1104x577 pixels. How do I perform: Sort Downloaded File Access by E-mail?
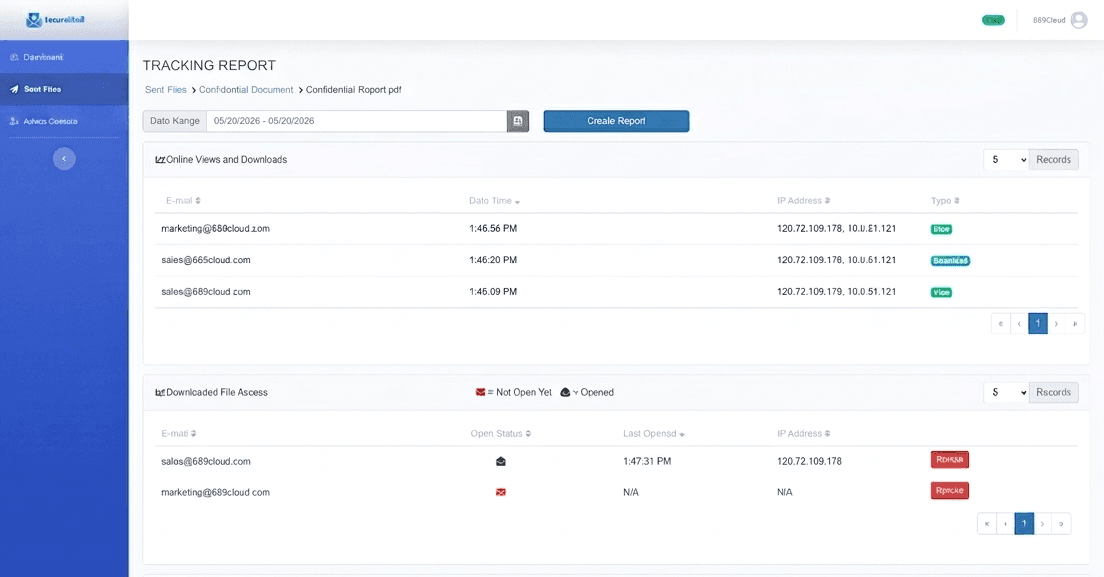tap(179, 433)
